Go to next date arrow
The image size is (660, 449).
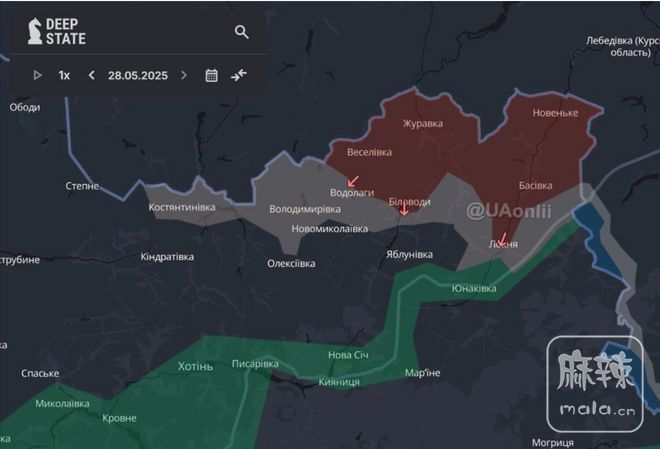point(183,75)
